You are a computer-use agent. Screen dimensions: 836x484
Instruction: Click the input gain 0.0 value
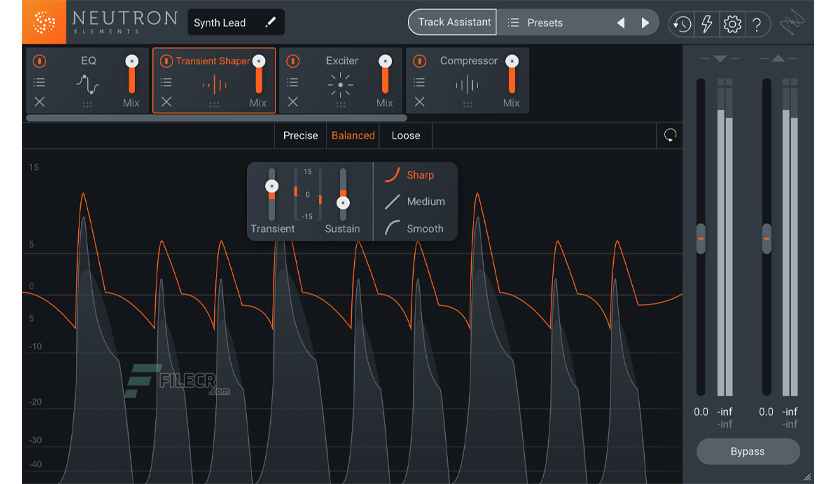coord(701,412)
